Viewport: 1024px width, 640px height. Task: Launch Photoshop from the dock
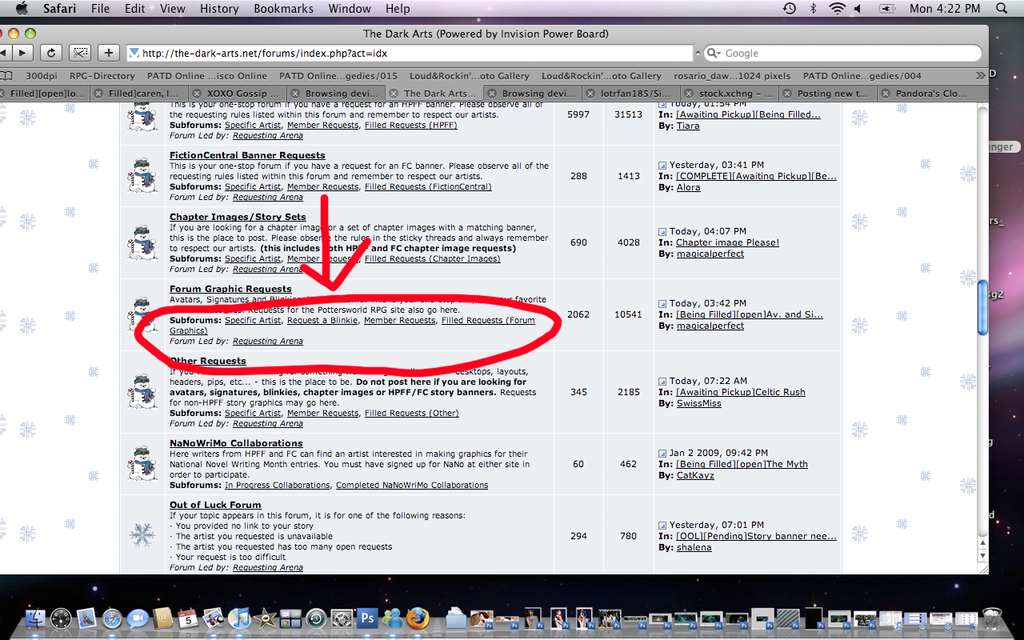click(366, 618)
